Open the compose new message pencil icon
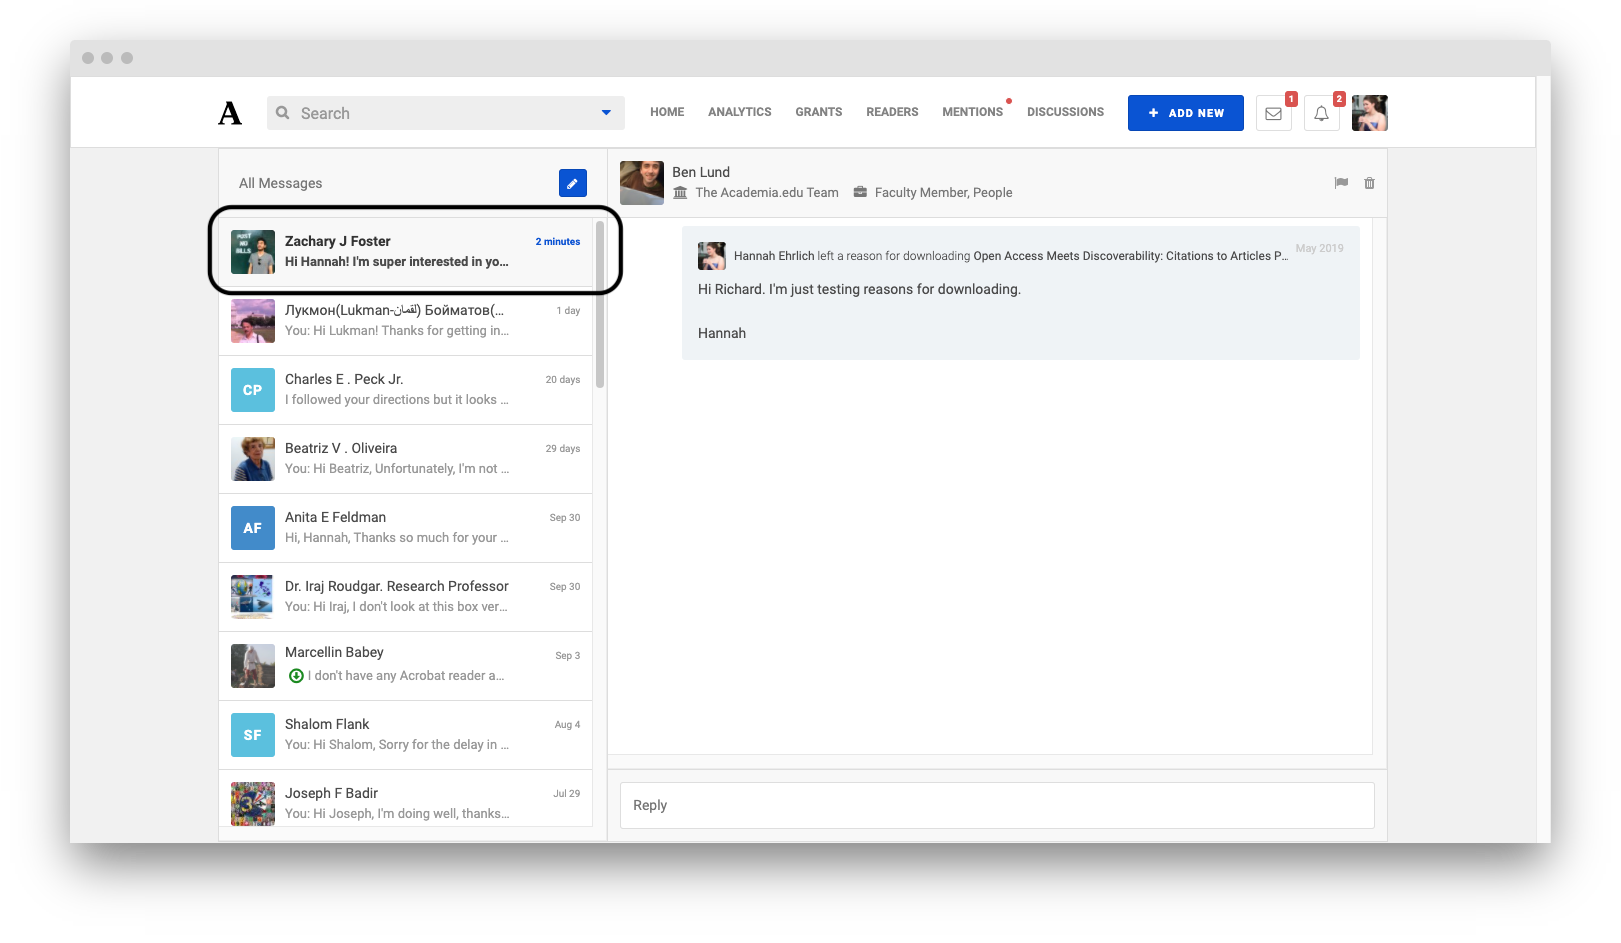The width and height of the screenshot is (1621, 943). 572,183
